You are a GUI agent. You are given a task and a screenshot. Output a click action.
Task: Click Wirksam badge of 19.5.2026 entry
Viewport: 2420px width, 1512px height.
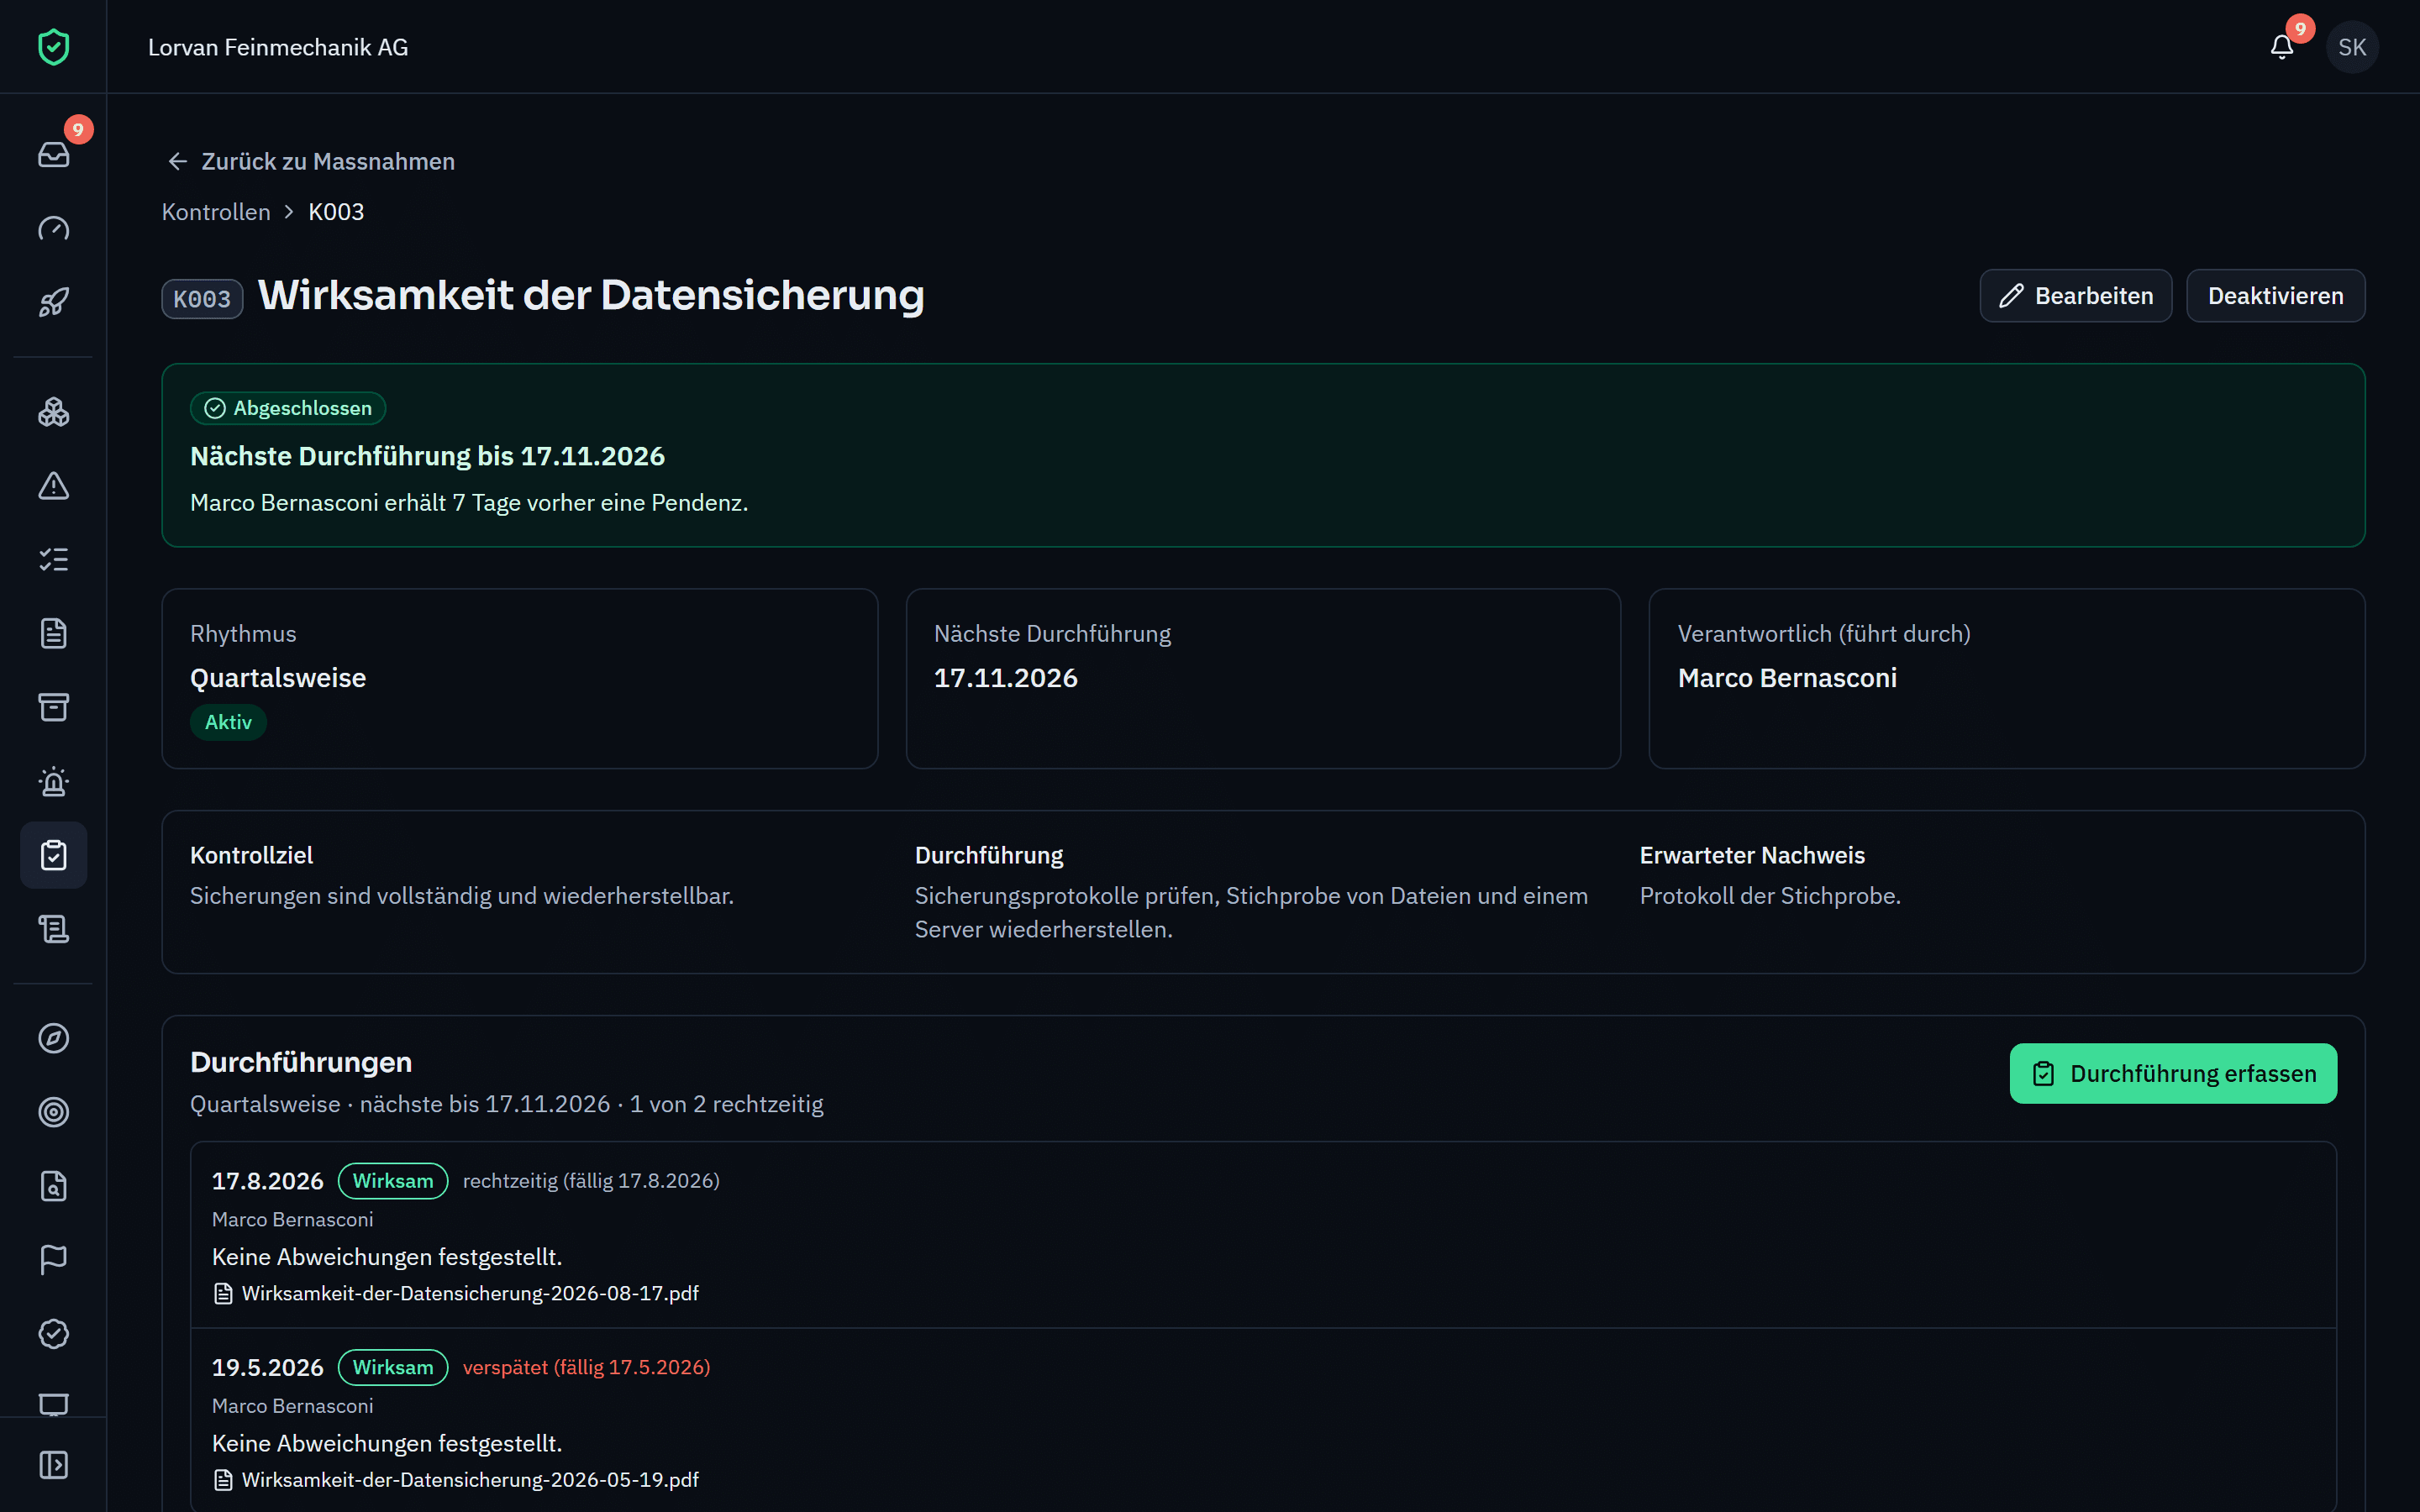pos(393,1367)
